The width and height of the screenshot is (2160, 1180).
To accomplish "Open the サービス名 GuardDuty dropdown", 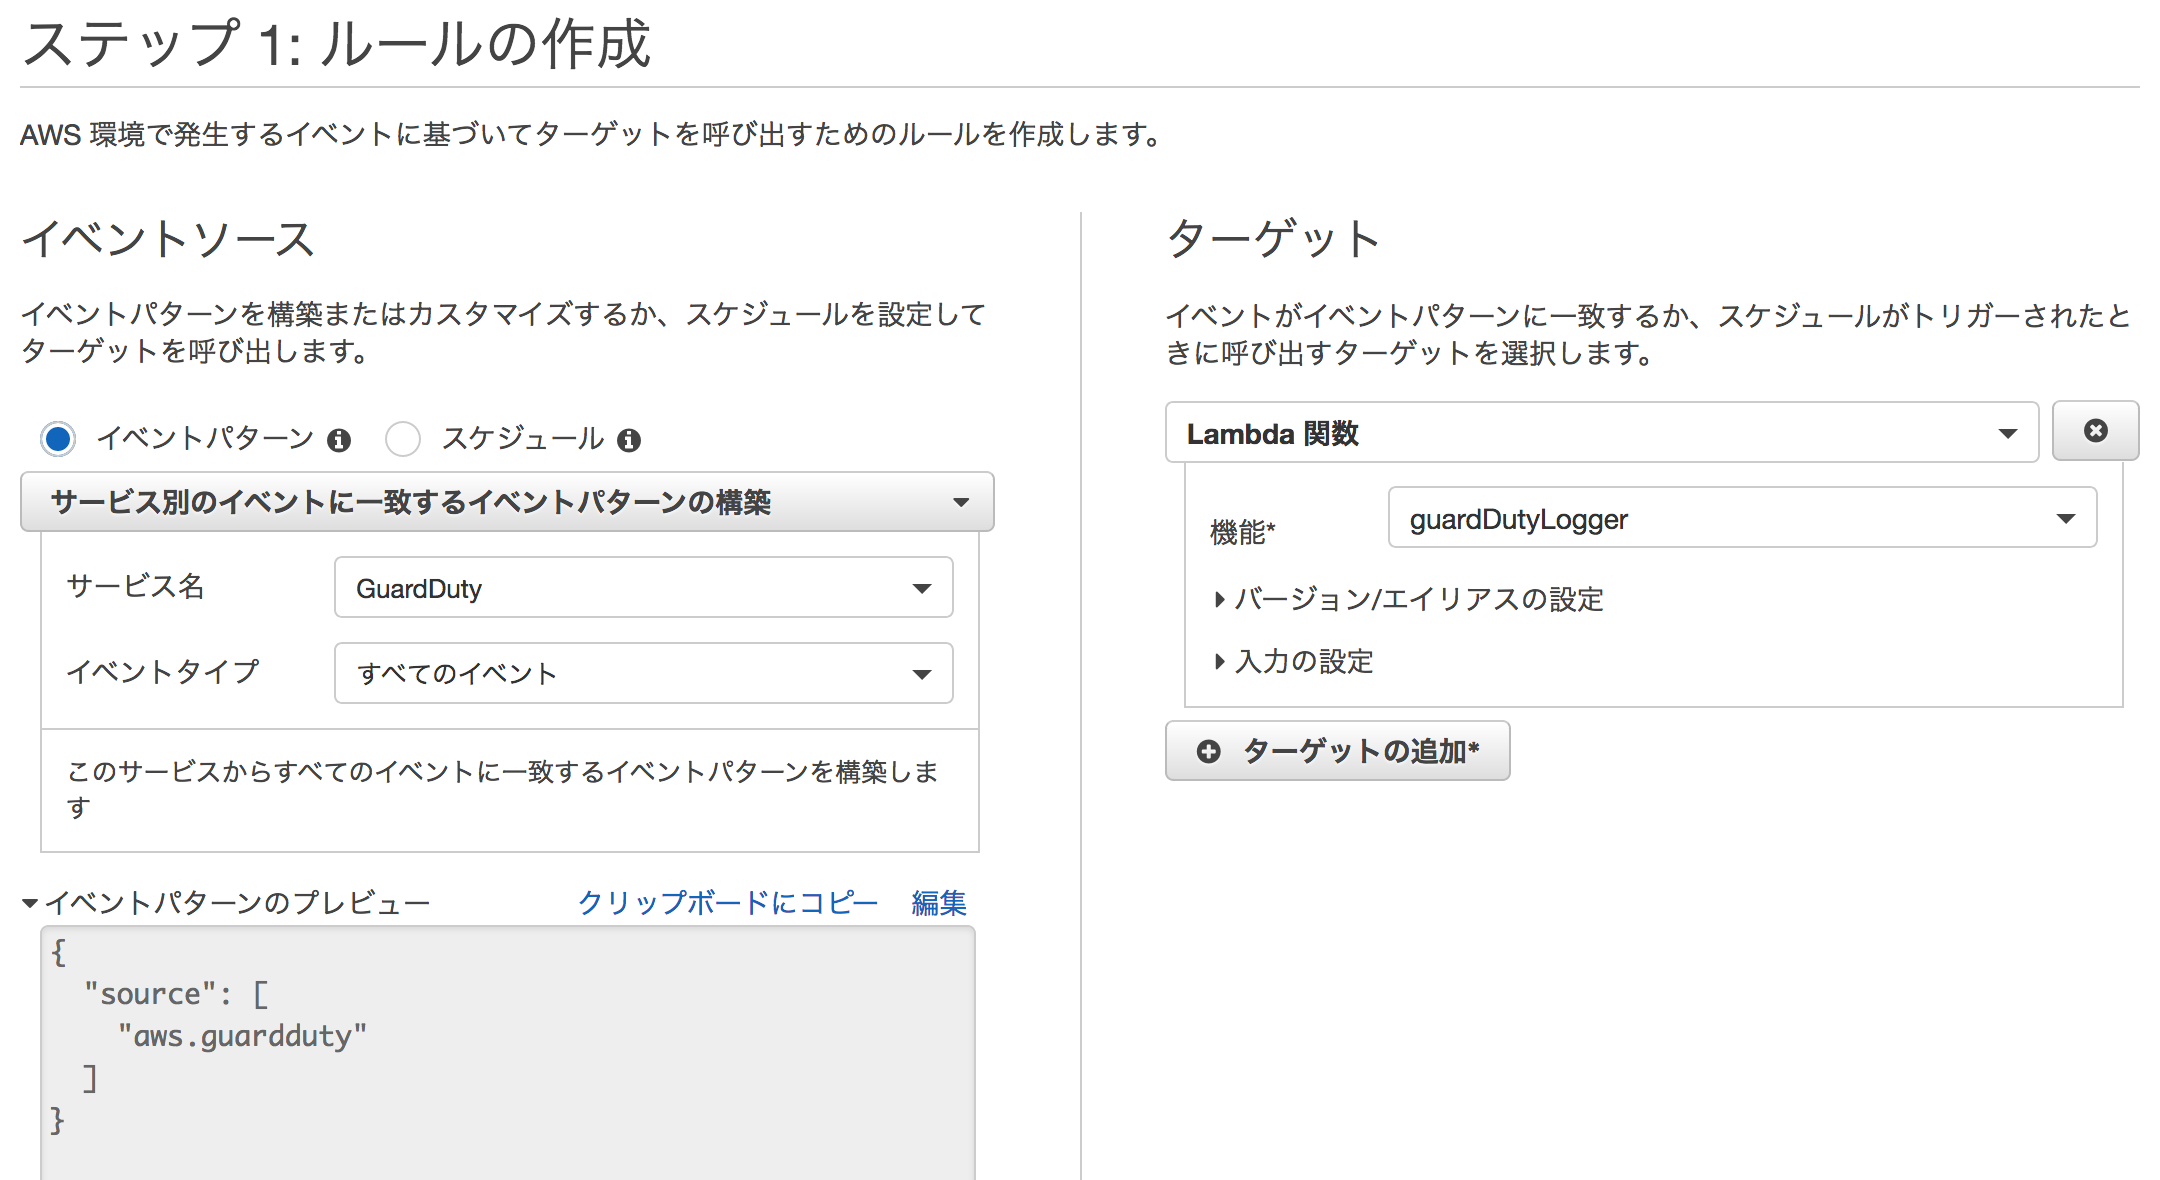I will (643, 588).
